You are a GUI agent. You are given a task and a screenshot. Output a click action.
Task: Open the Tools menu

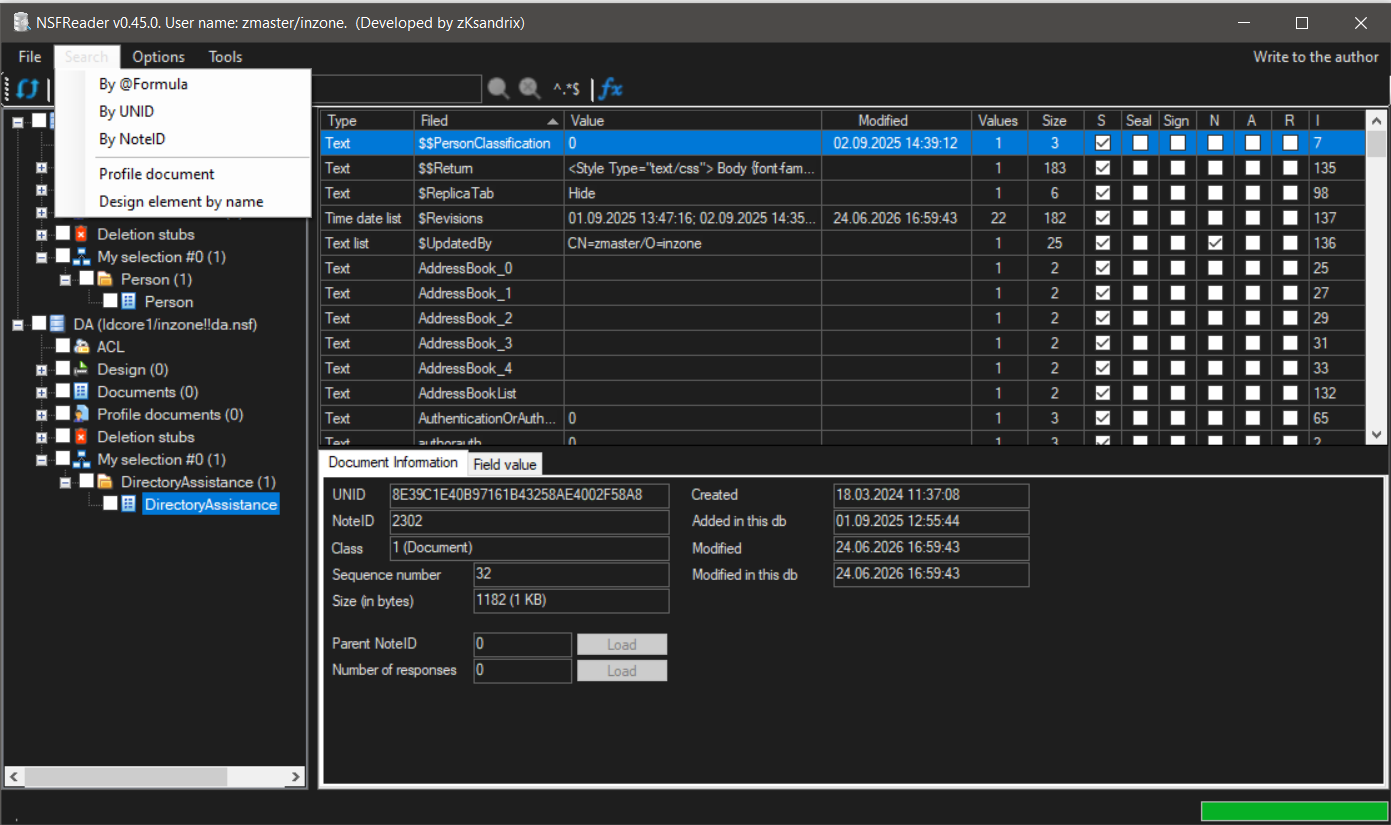pyautogui.click(x=226, y=57)
